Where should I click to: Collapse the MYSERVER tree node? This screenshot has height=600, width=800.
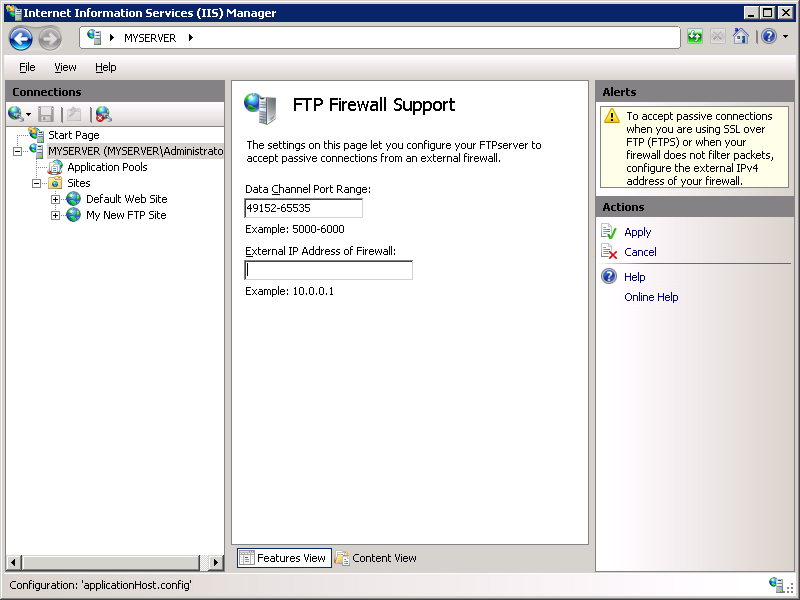(x=17, y=152)
